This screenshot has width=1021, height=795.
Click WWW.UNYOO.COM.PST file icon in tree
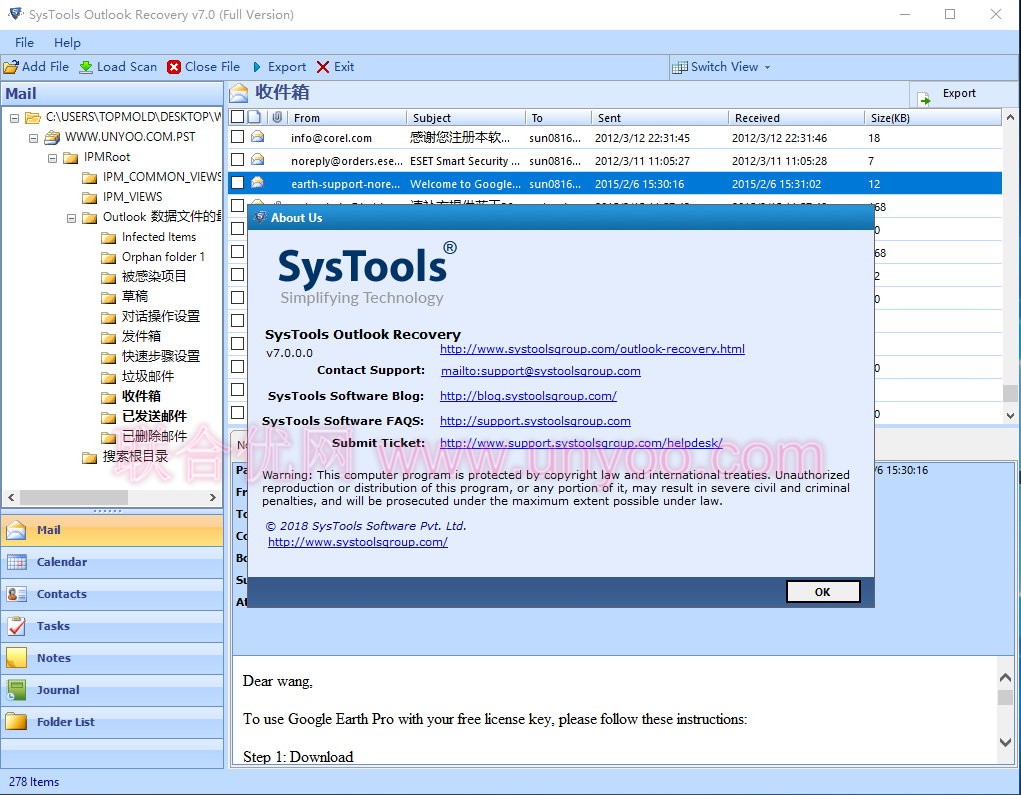(x=52, y=137)
